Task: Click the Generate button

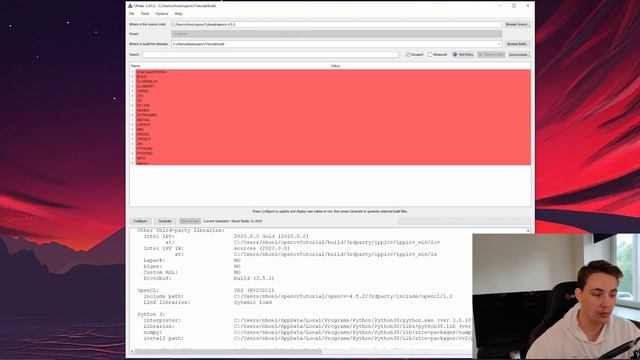Action: [x=165, y=221]
